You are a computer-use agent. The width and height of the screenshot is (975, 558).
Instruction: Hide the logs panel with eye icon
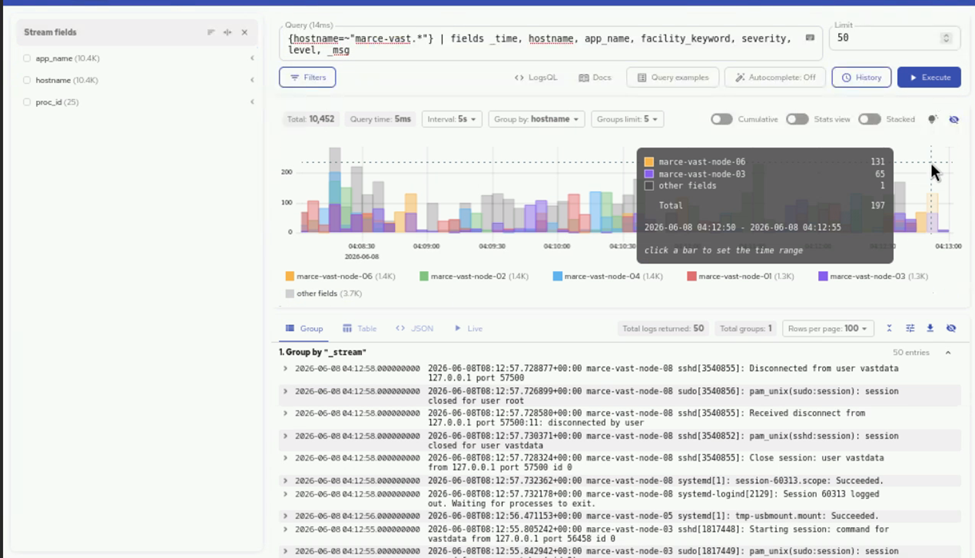click(951, 328)
